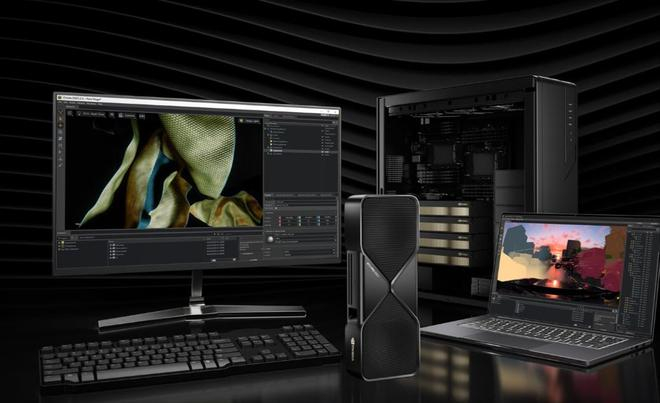Open viewport settings gear icon on monitor
660x403 pixels.
(x=70, y=114)
